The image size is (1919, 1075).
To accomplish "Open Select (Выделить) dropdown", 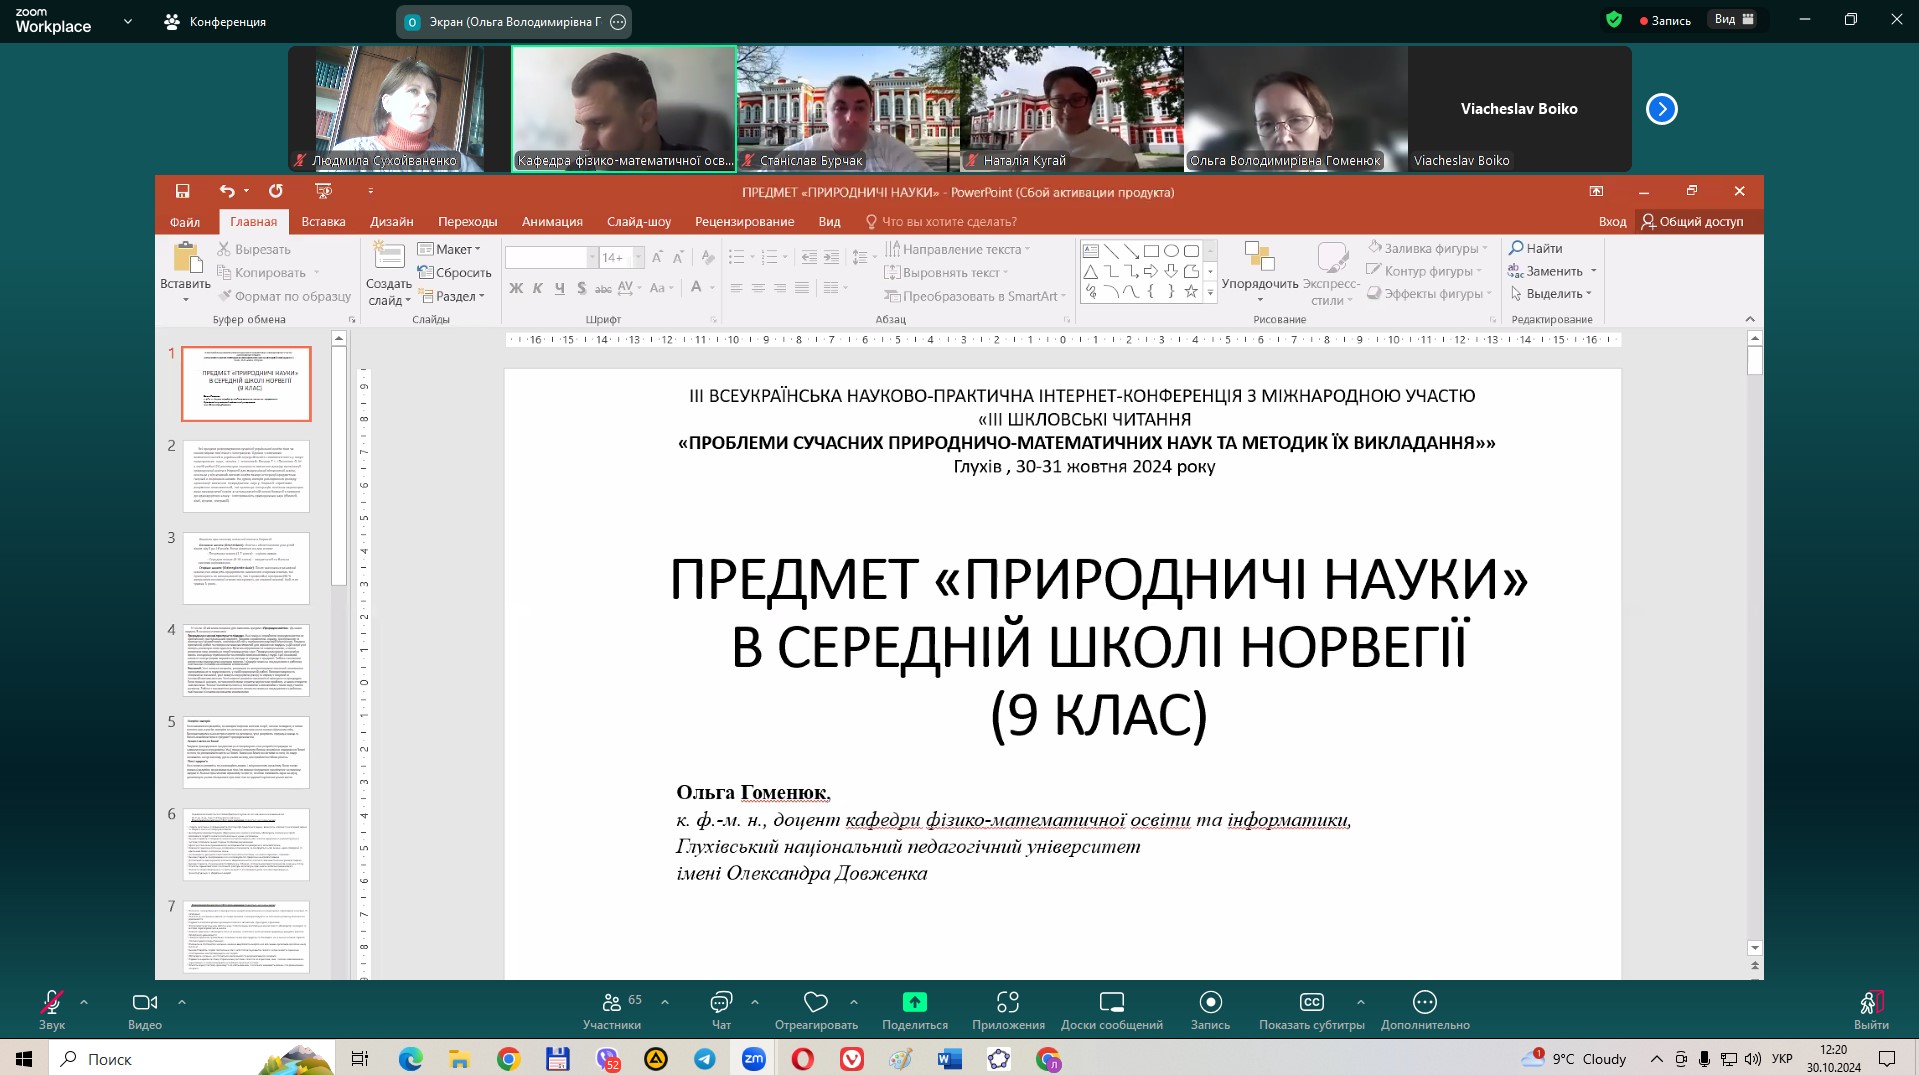I will pos(1551,294).
